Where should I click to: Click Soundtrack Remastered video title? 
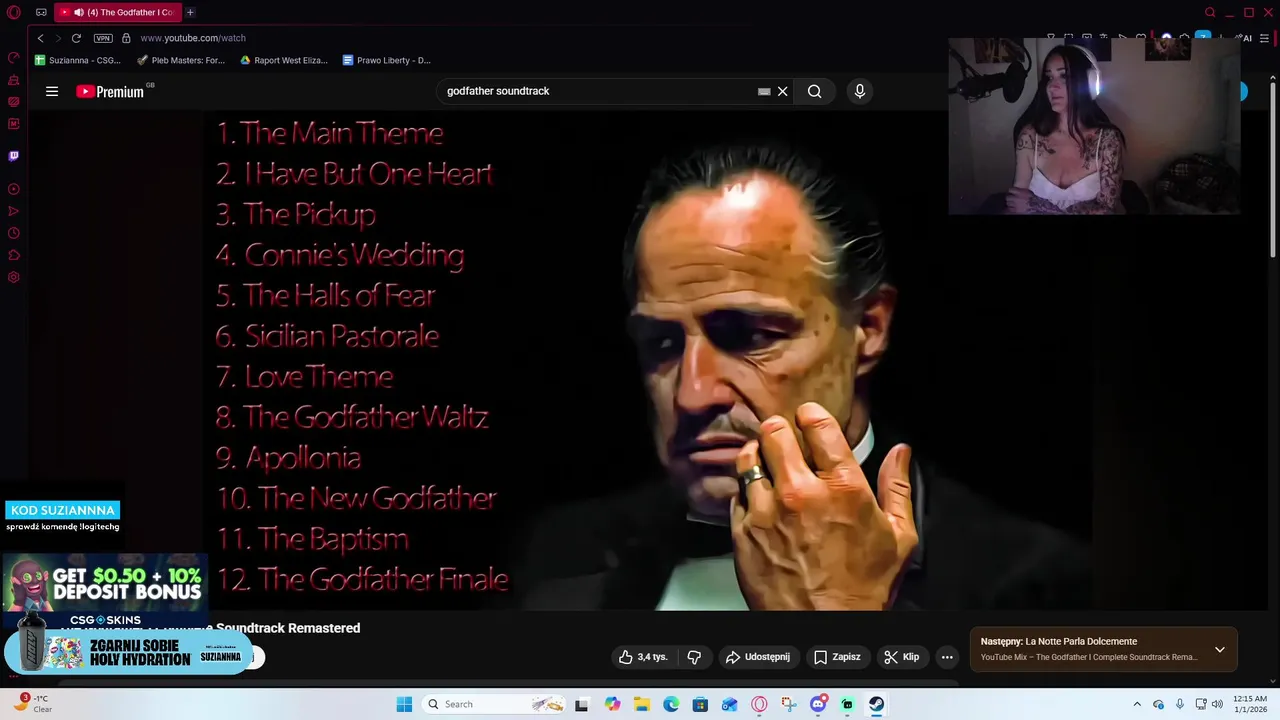coord(288,628)
